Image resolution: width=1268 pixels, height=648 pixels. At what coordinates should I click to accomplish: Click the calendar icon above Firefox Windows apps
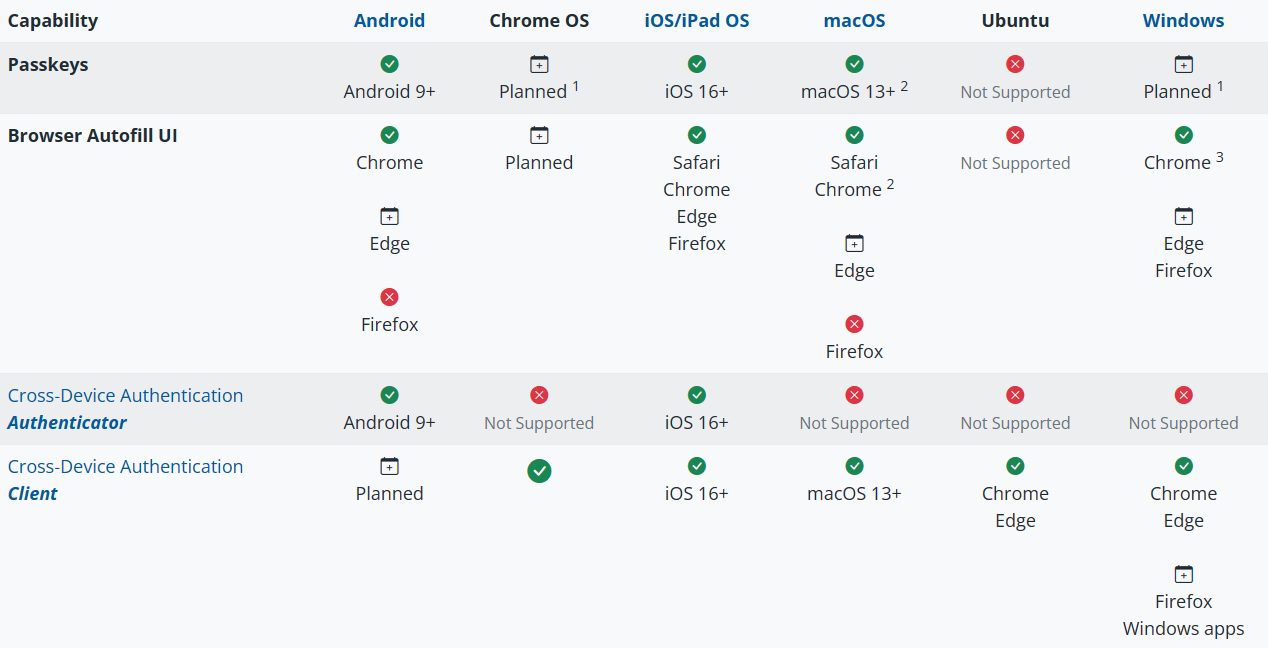click(x=1183, y=574)
